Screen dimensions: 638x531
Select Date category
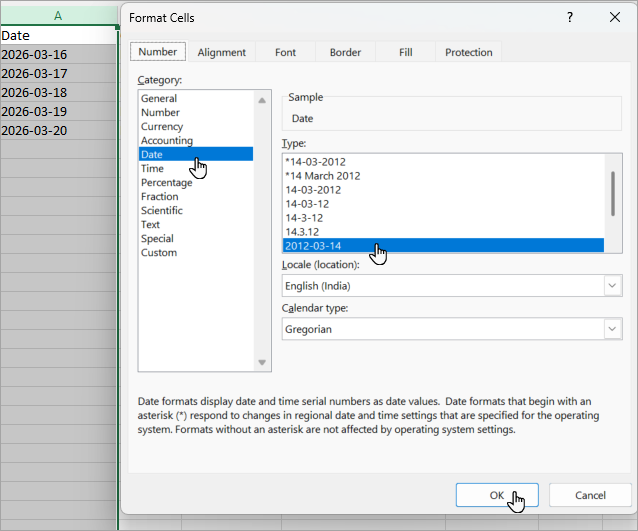[x=196, y=154]
